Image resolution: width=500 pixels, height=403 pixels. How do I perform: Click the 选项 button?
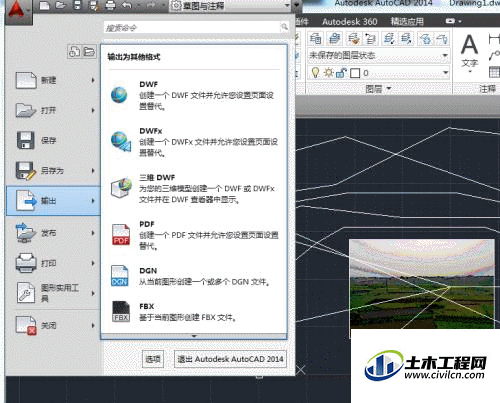coord(153,359)
